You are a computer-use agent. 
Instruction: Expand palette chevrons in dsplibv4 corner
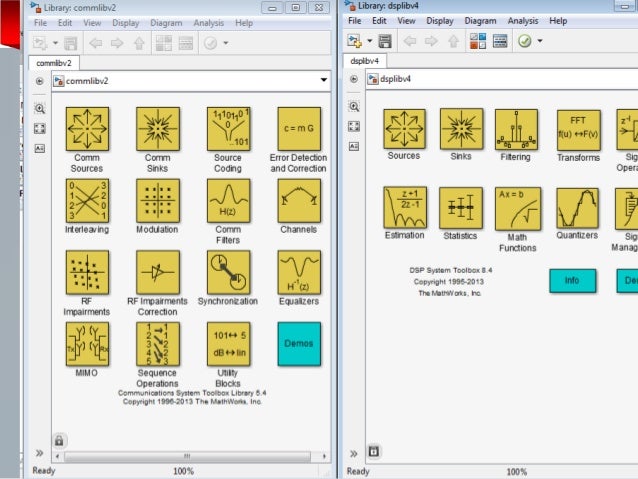click(x=354, y=453)
